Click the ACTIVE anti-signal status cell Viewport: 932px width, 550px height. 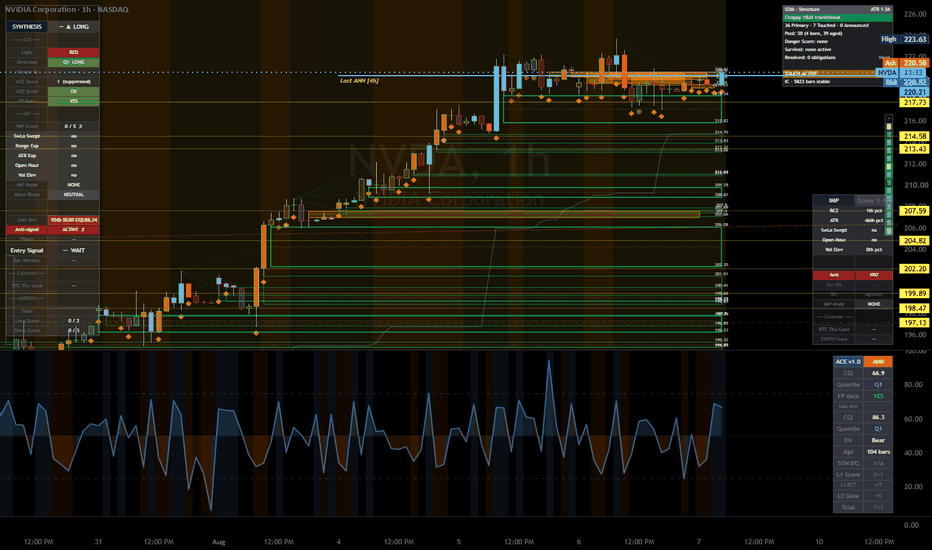(74, 229)
